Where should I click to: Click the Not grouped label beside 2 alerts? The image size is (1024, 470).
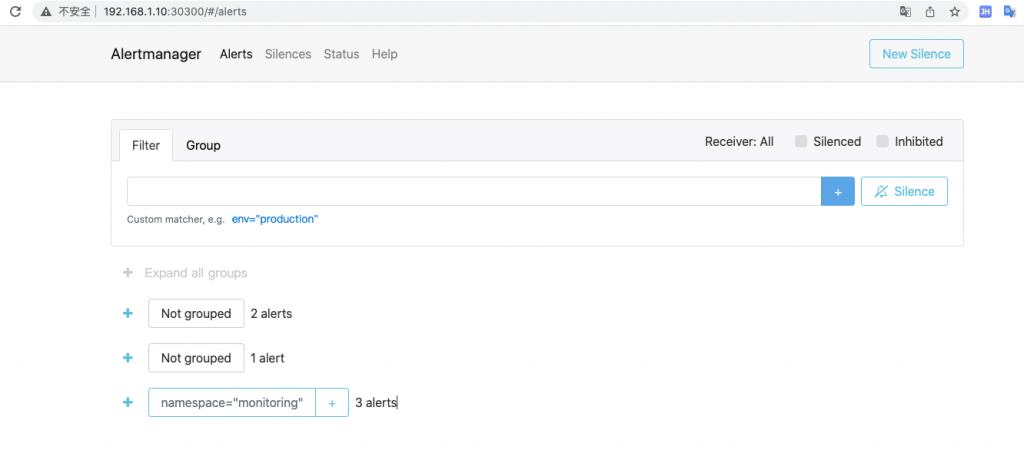click(x=196, y=313)
